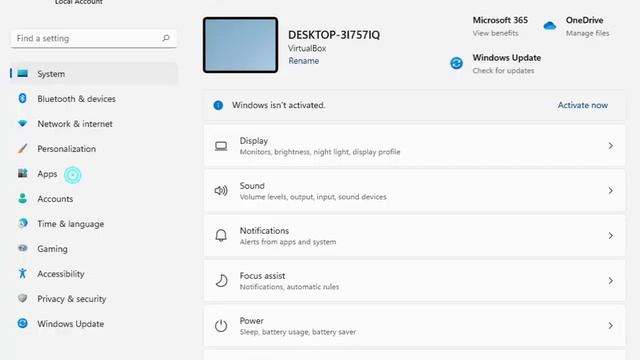The height and width of the screenshot is (360, 640).
Task: Open the Power settings row
Action: [414, 326]
